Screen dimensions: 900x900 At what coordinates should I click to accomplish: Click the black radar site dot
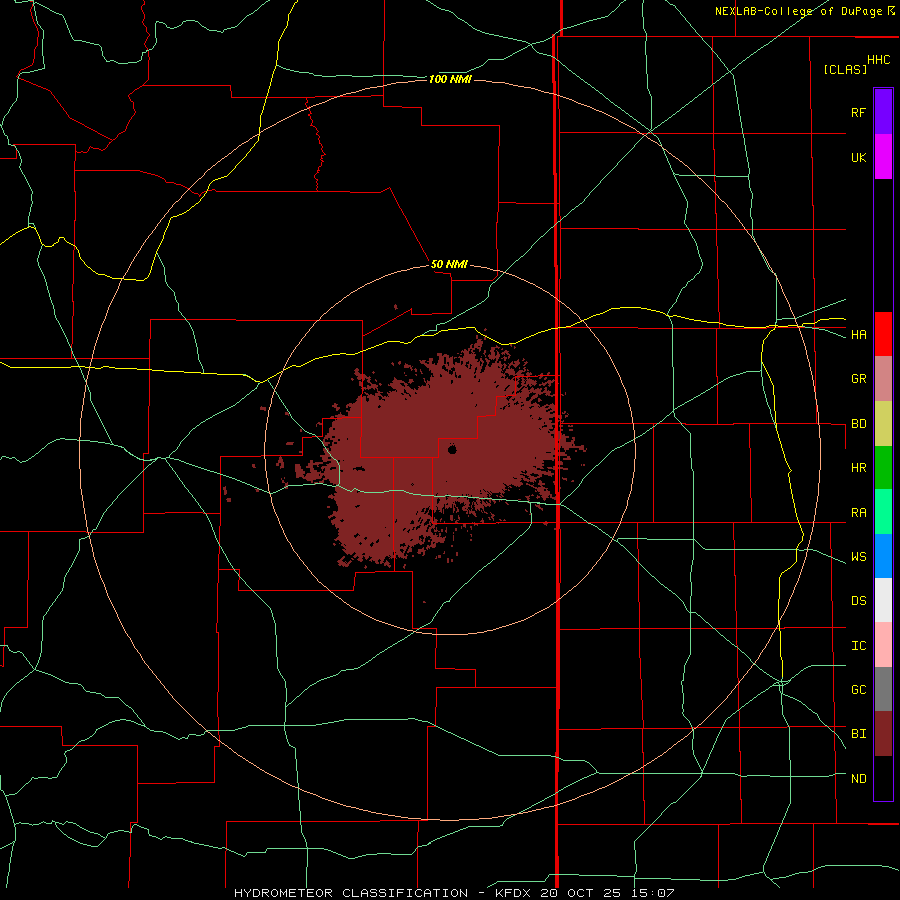coord(452,449)
